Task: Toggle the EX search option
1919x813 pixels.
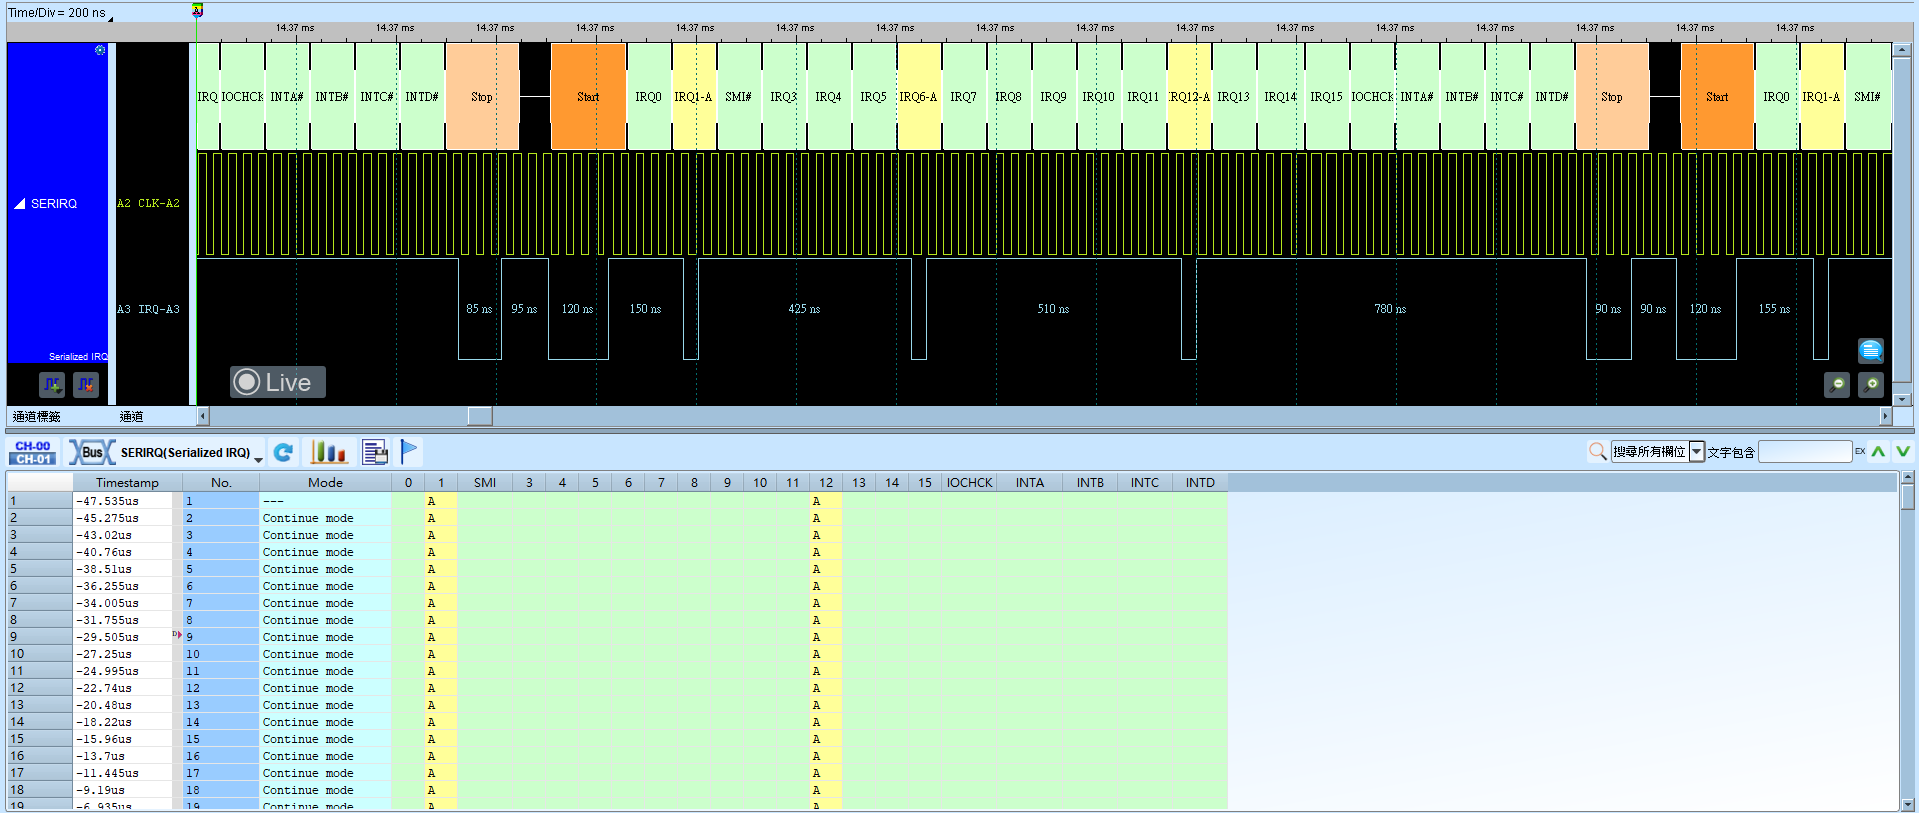Action: 1860,452
